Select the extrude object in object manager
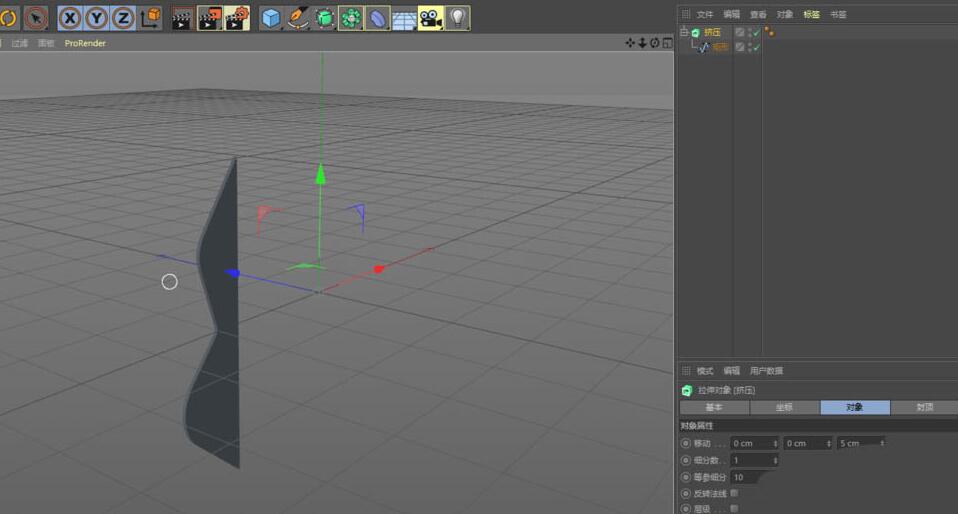 [x=712, y=32]
